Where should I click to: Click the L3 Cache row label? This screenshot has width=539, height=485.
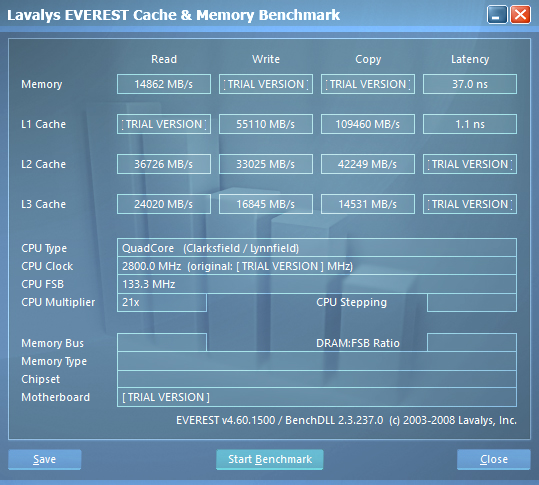pyautogui.click(x=43, y=204)
